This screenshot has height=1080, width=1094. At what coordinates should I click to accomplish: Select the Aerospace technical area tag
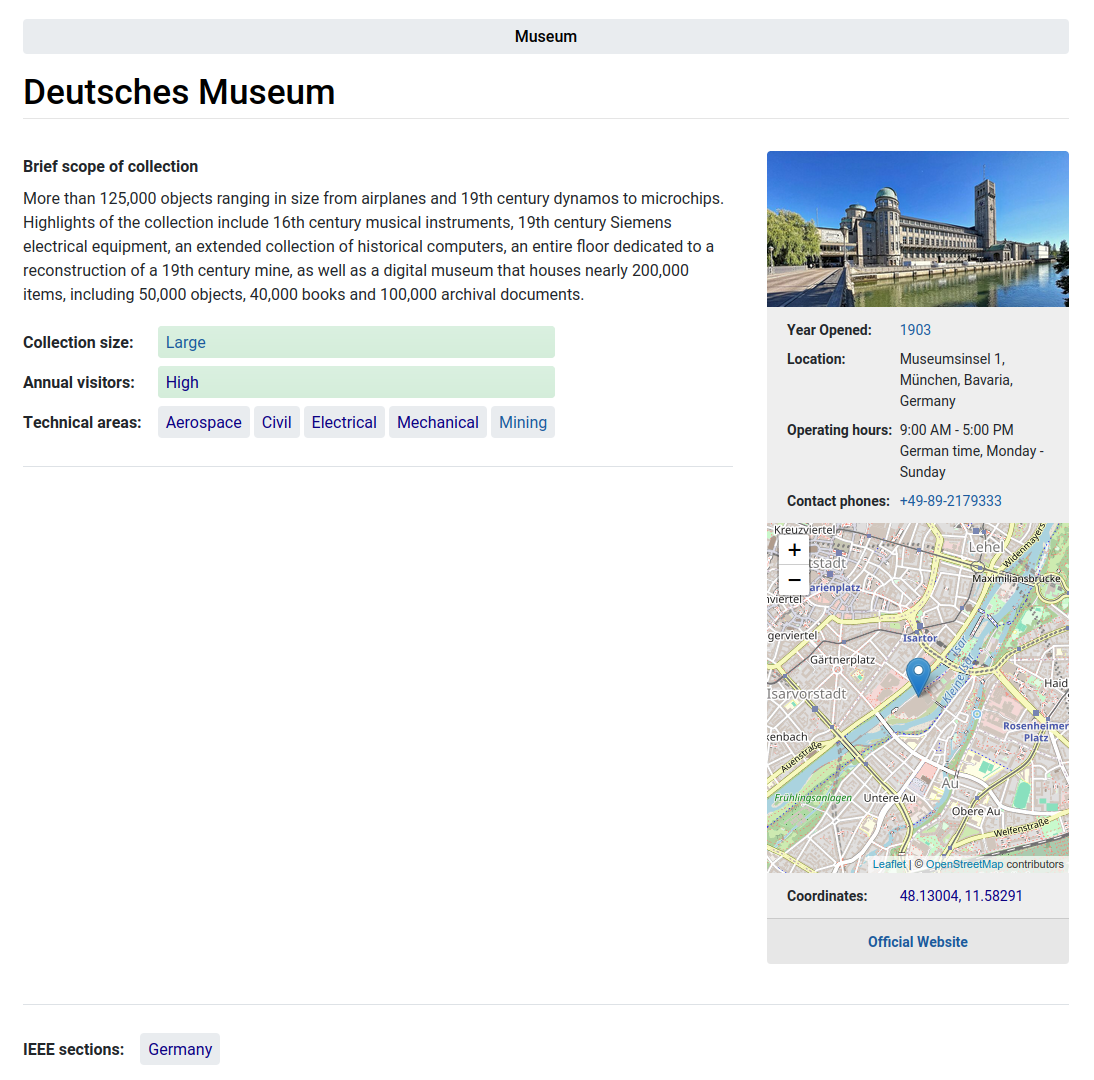click(204, 422)
